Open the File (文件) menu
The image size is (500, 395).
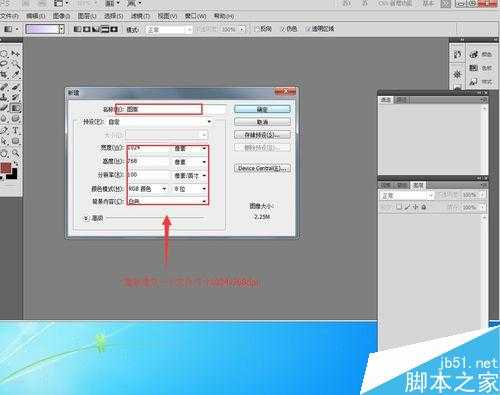coord(9,16)
